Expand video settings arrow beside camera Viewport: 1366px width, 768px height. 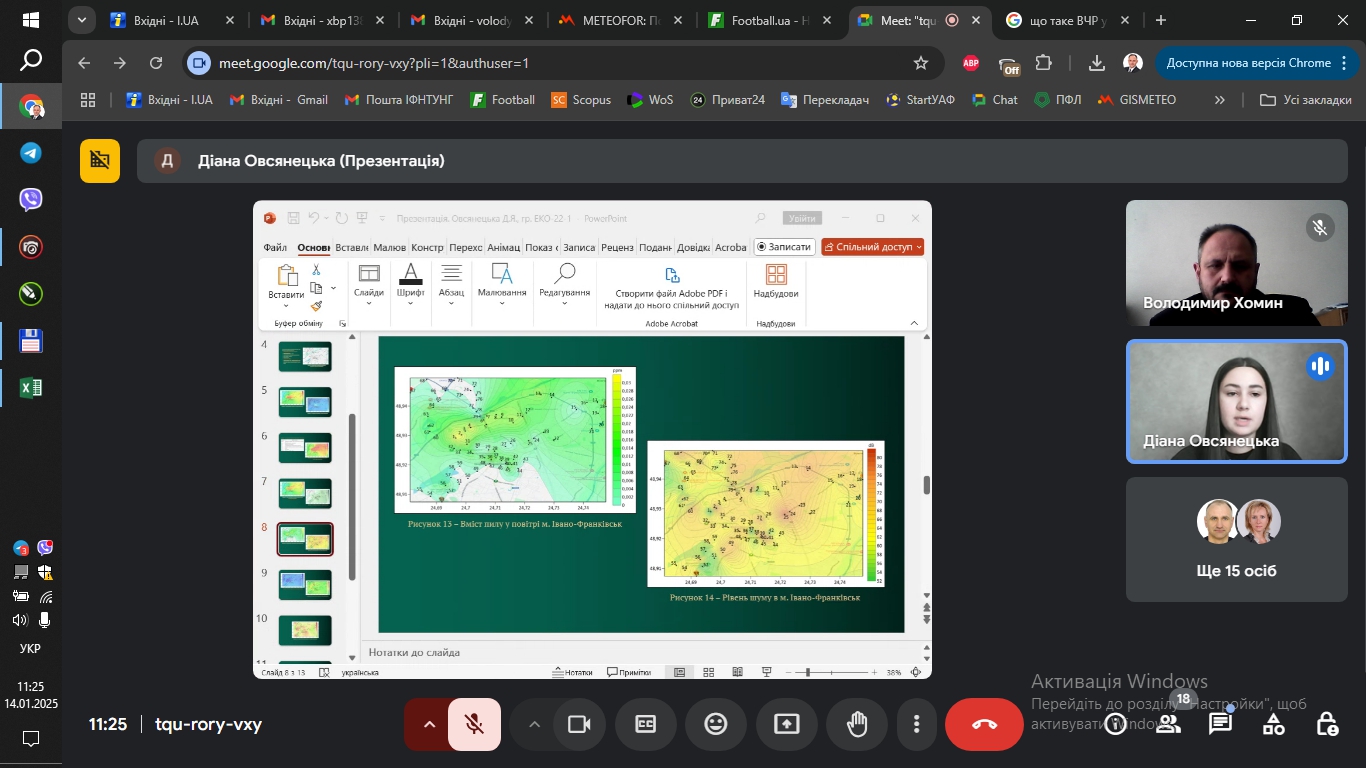[x=534, y=724]
